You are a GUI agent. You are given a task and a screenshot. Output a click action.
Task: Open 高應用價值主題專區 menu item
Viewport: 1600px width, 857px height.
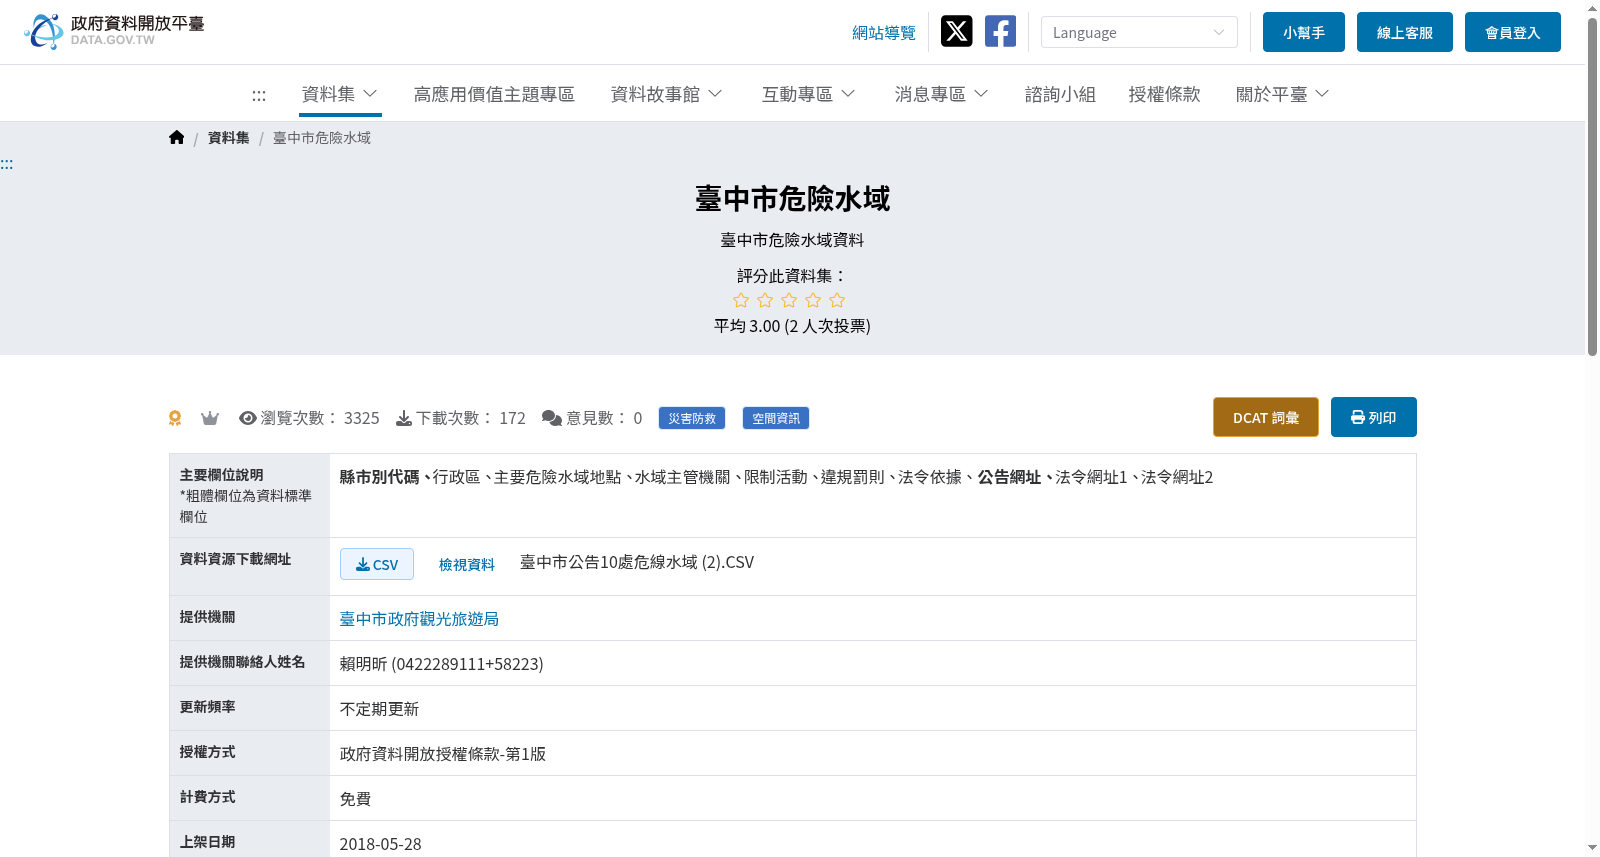coord(494,94)
